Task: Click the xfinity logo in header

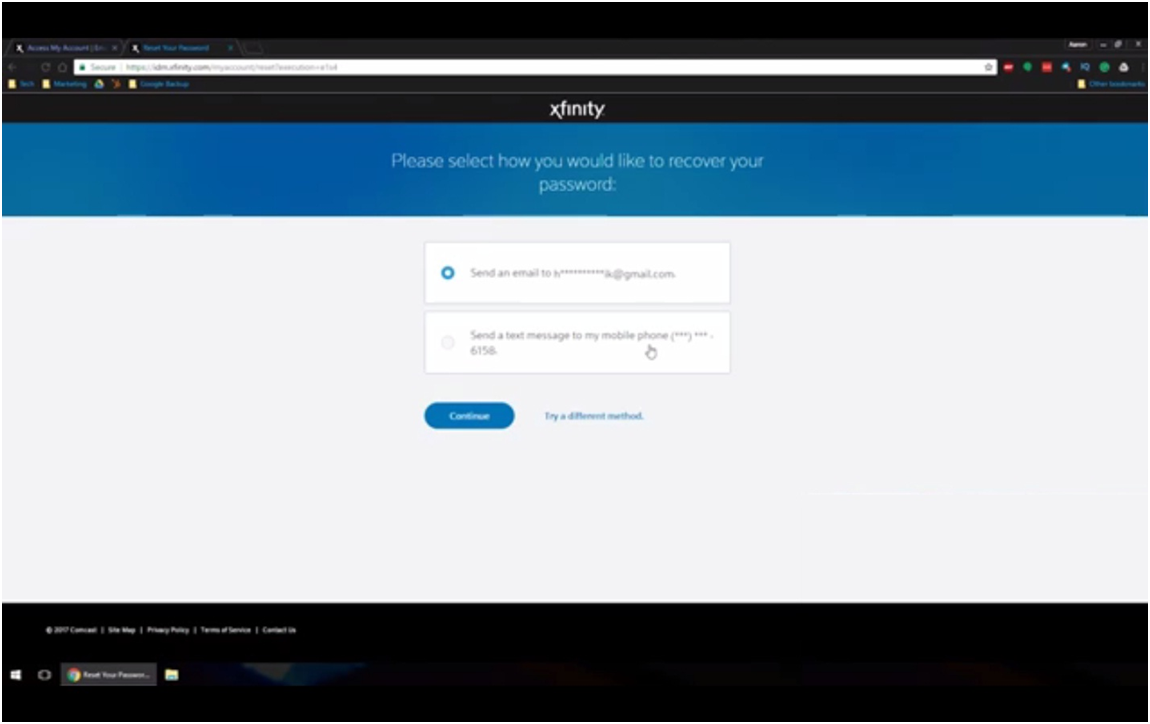Action: (x=577, y=109)
